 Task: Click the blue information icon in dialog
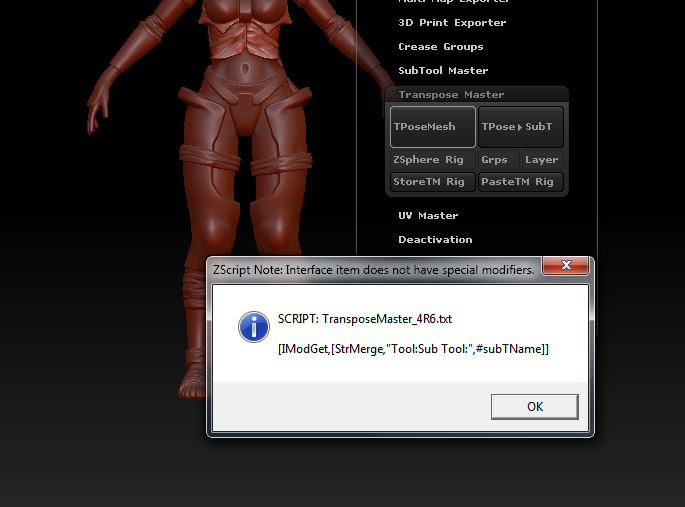tap(254, 327)
